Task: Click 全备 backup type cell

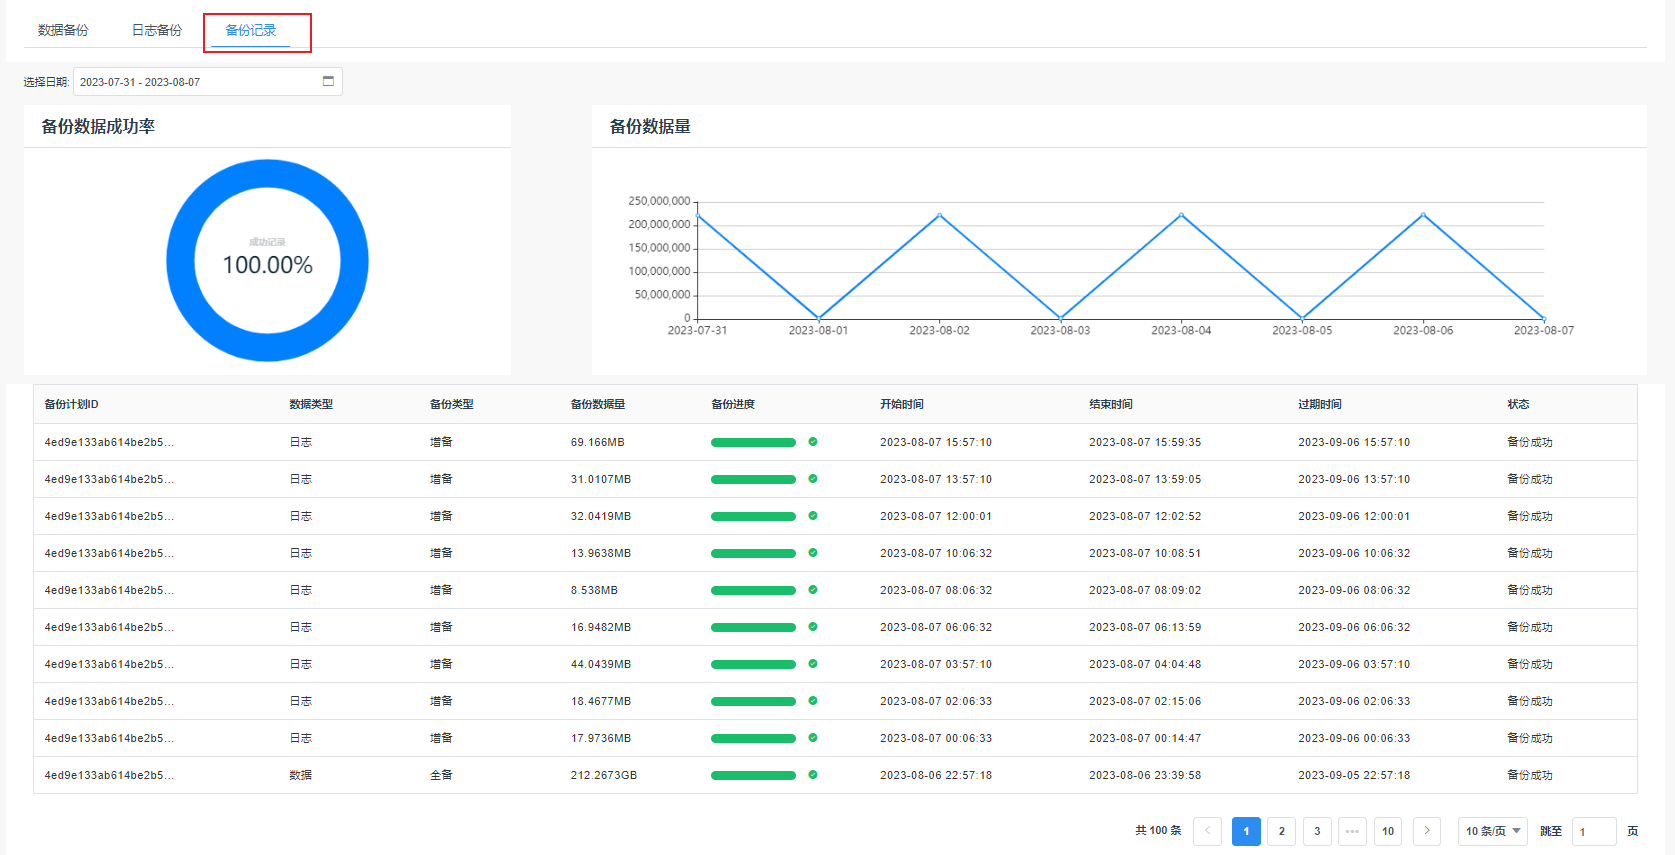Action: (x=441, y=775)
